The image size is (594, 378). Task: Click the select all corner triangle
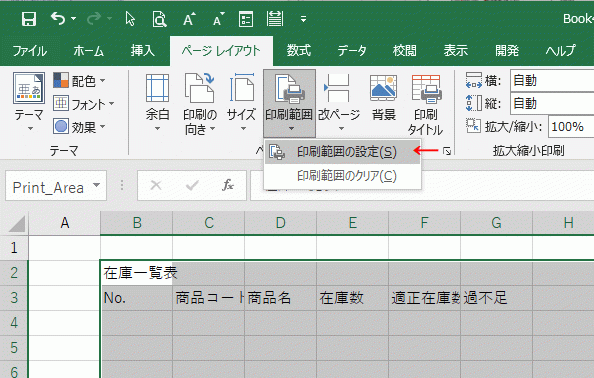coord(16,223)
